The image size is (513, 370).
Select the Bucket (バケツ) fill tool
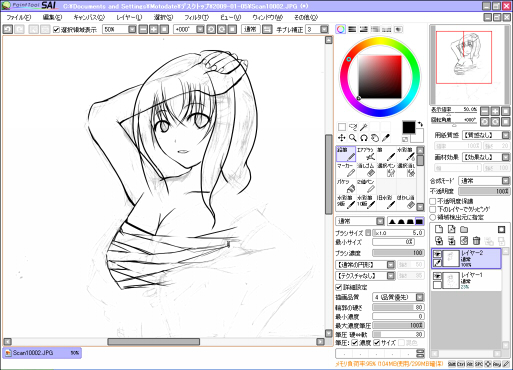point(346,186)
